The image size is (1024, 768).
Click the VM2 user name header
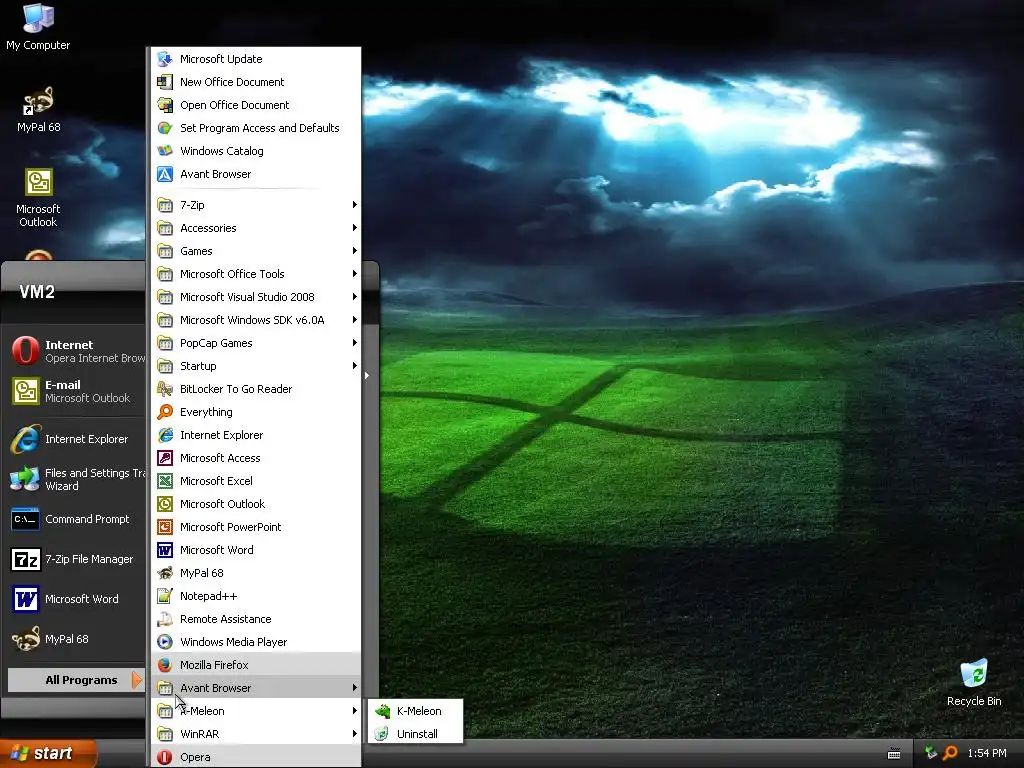(37, 292)
